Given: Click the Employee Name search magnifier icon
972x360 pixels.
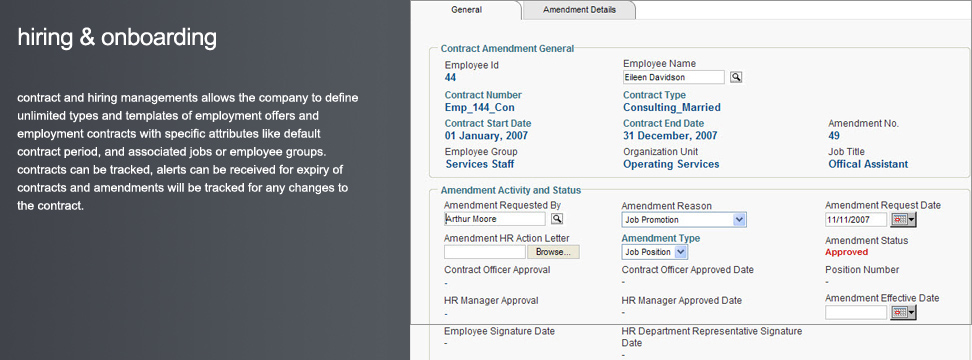Looking at the screenshot, I should 736,77.
